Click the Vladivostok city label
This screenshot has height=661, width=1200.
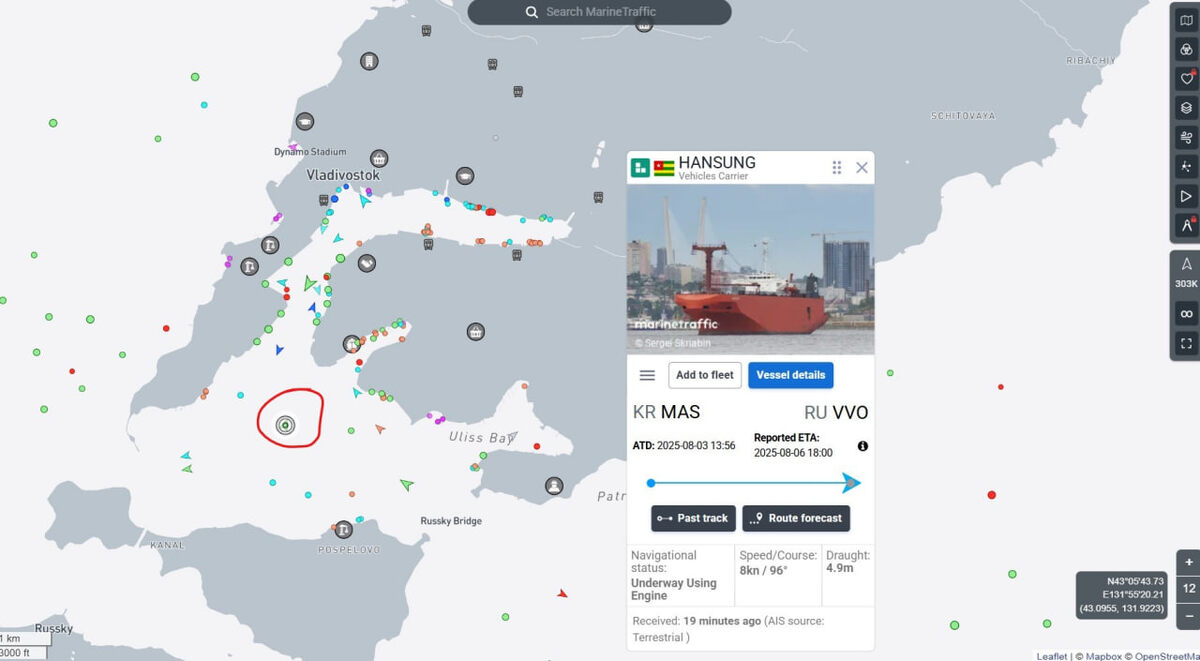(x=343, y=175)
